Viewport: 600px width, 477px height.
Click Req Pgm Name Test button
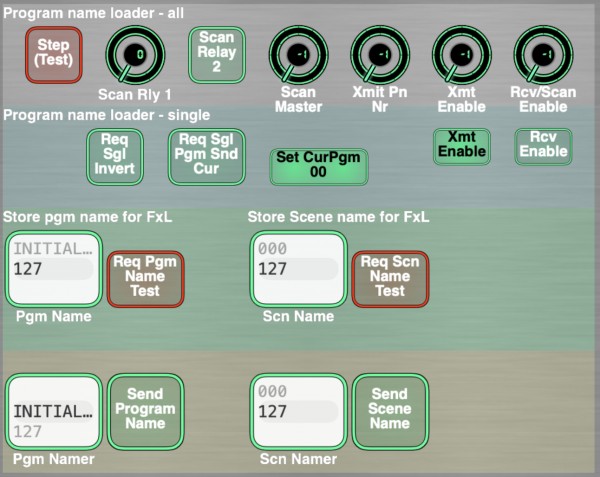[145, 279]
